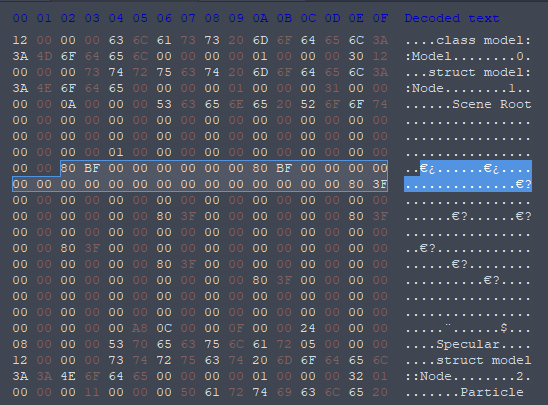Click the 24 hex byte
The height and width of the screenshot is (405, 548).
(x=308, y=328)
